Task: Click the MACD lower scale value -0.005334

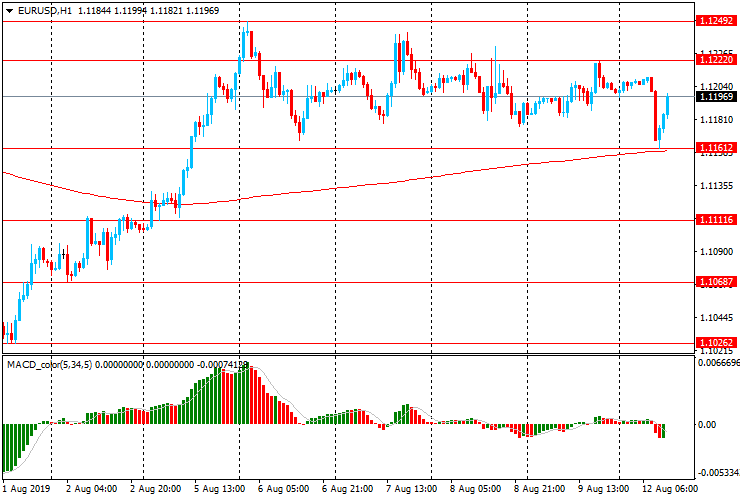Action: pyautogui.click(x=718, y=473)
